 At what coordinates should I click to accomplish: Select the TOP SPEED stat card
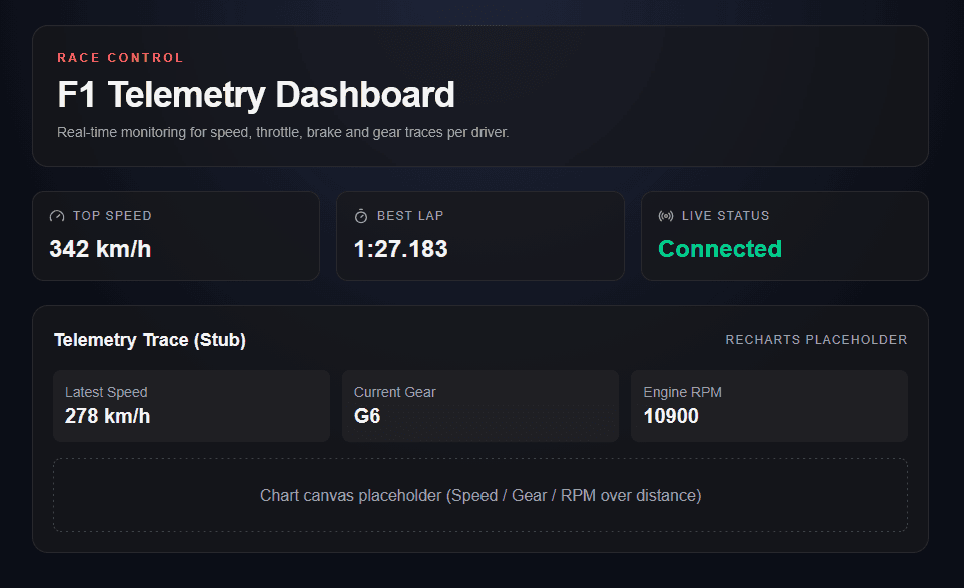(176, 236)
